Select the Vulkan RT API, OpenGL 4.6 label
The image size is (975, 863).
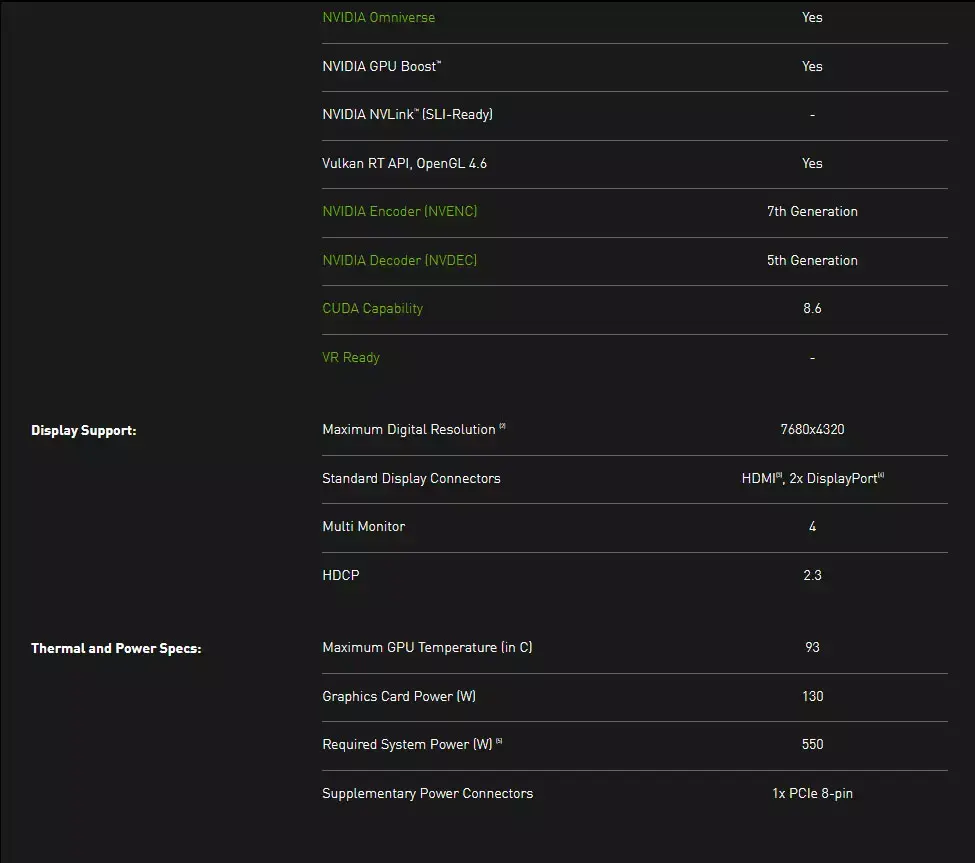click(x=404, y=164)
